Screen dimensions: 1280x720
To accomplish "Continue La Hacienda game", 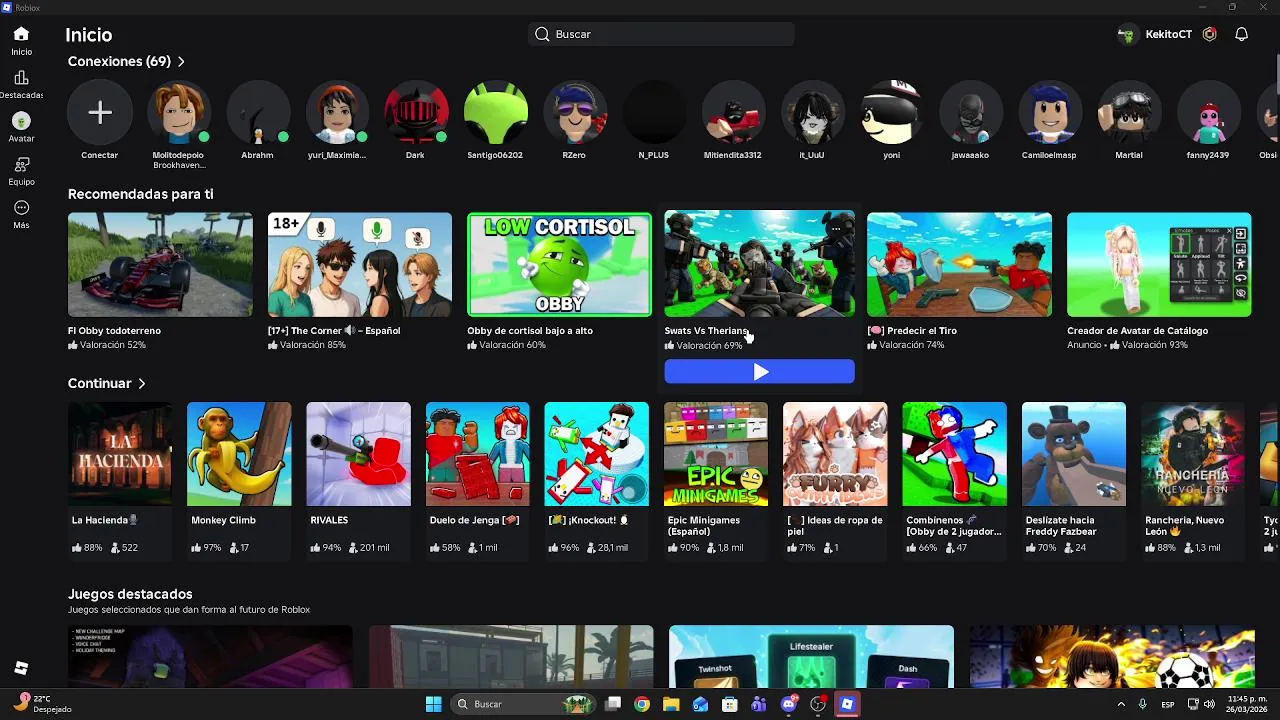I will [x=120, y=454].
